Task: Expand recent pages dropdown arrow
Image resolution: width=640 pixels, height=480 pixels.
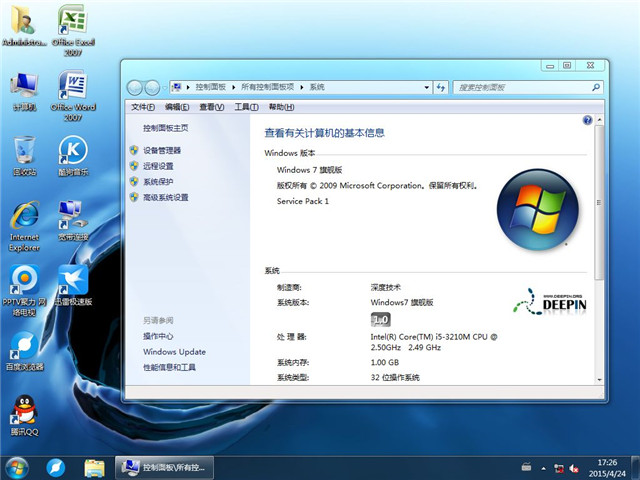Action: [x=164, y=87]
